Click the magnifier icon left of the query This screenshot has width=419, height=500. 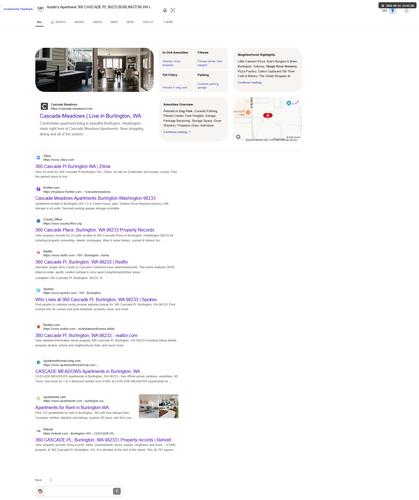(x=40, y=9)
